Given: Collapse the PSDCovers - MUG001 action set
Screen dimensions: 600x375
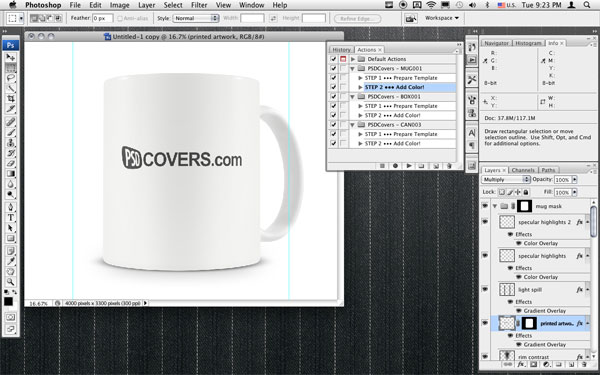Looking at the screenshot, I should point(353,68).
